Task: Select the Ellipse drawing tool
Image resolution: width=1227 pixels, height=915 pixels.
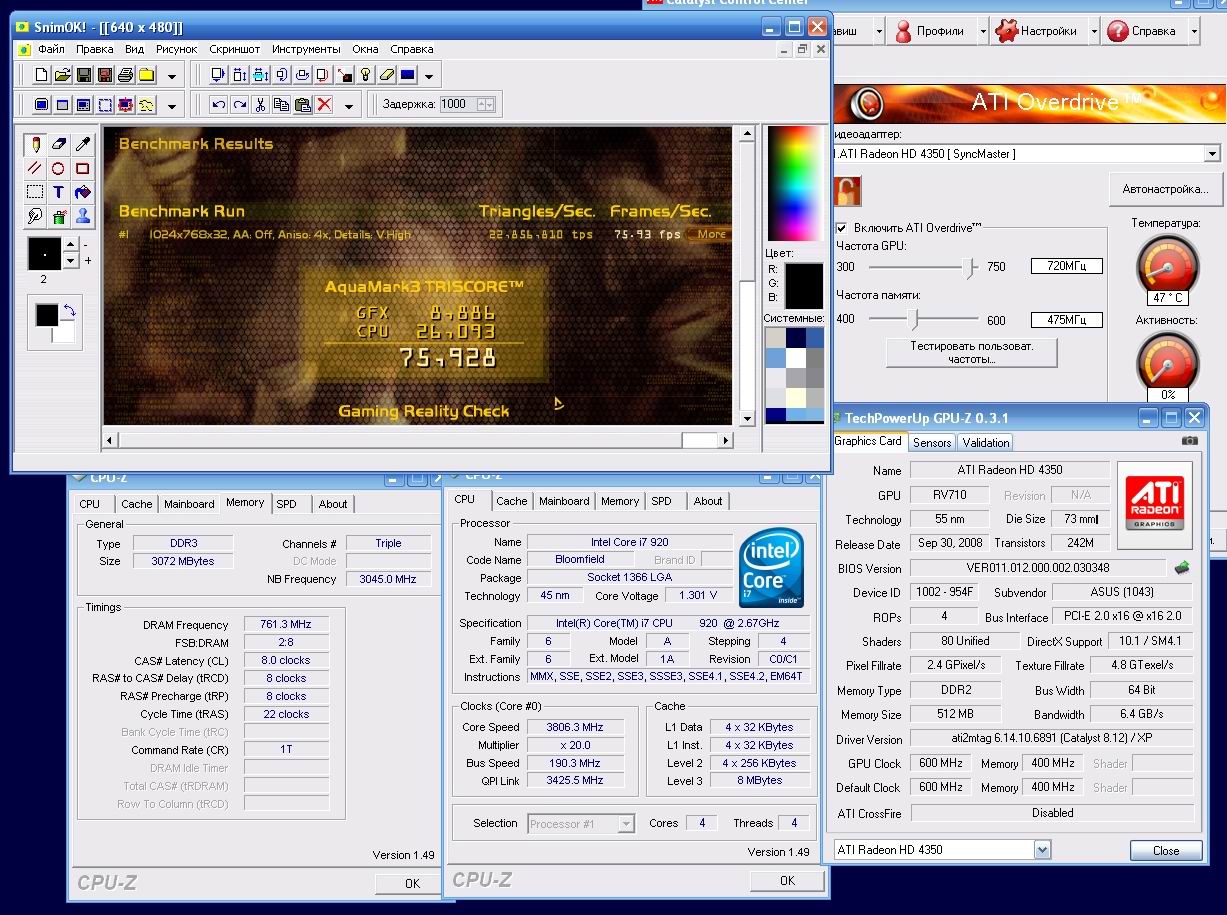Action: pyautogui.click(x=59, y=169)
